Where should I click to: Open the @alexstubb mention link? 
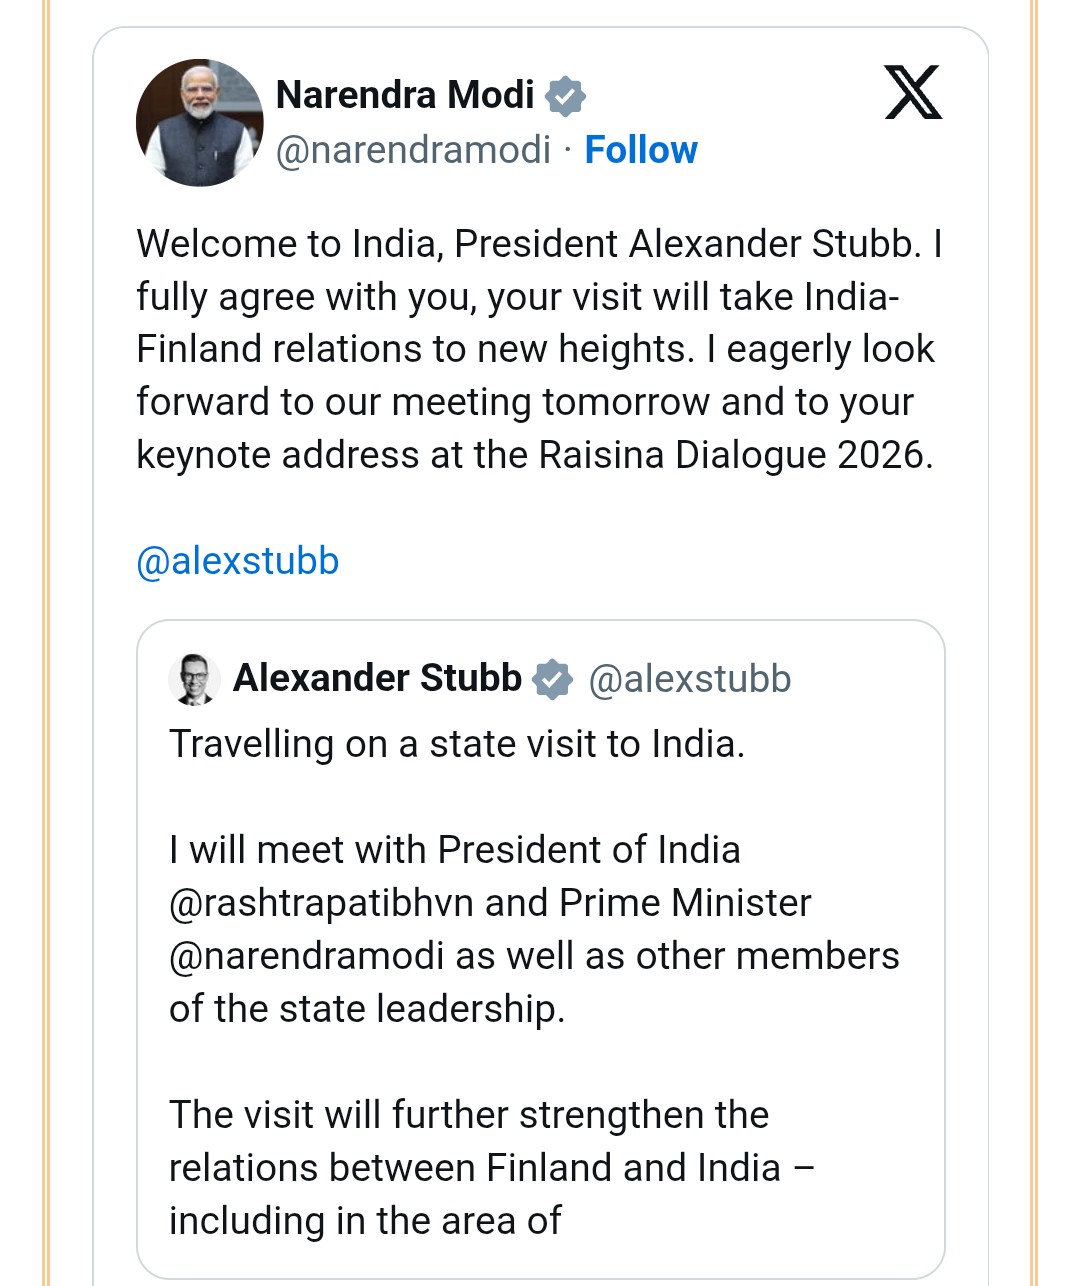pyautogui.click(x=237, y=561)
